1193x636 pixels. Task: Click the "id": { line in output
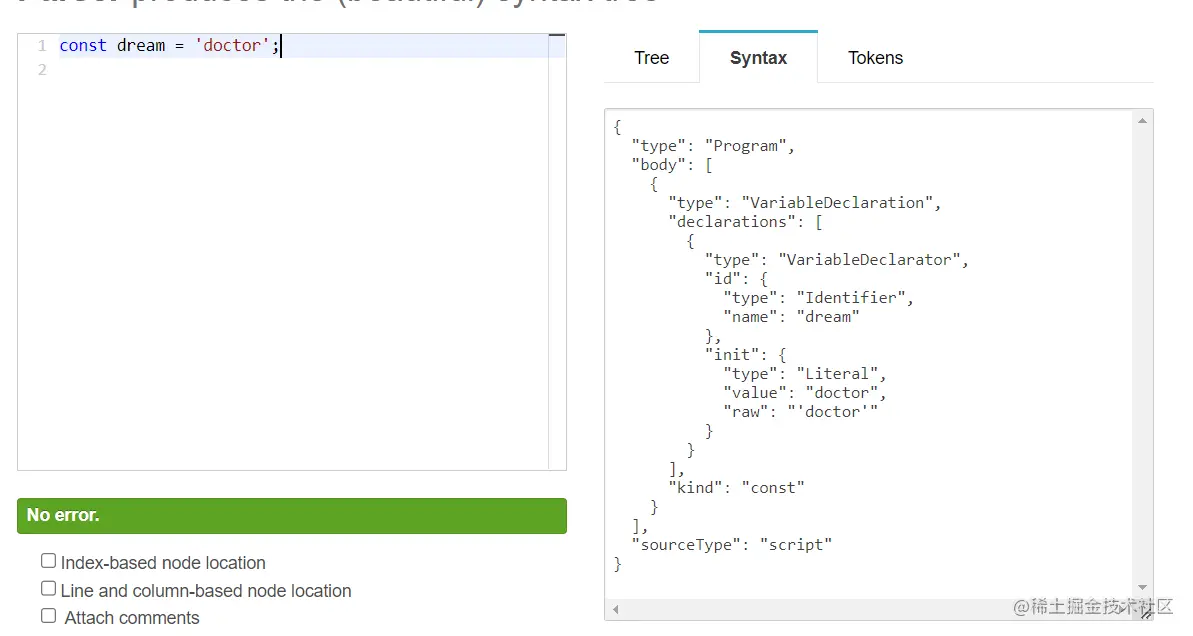pos(736,279)
